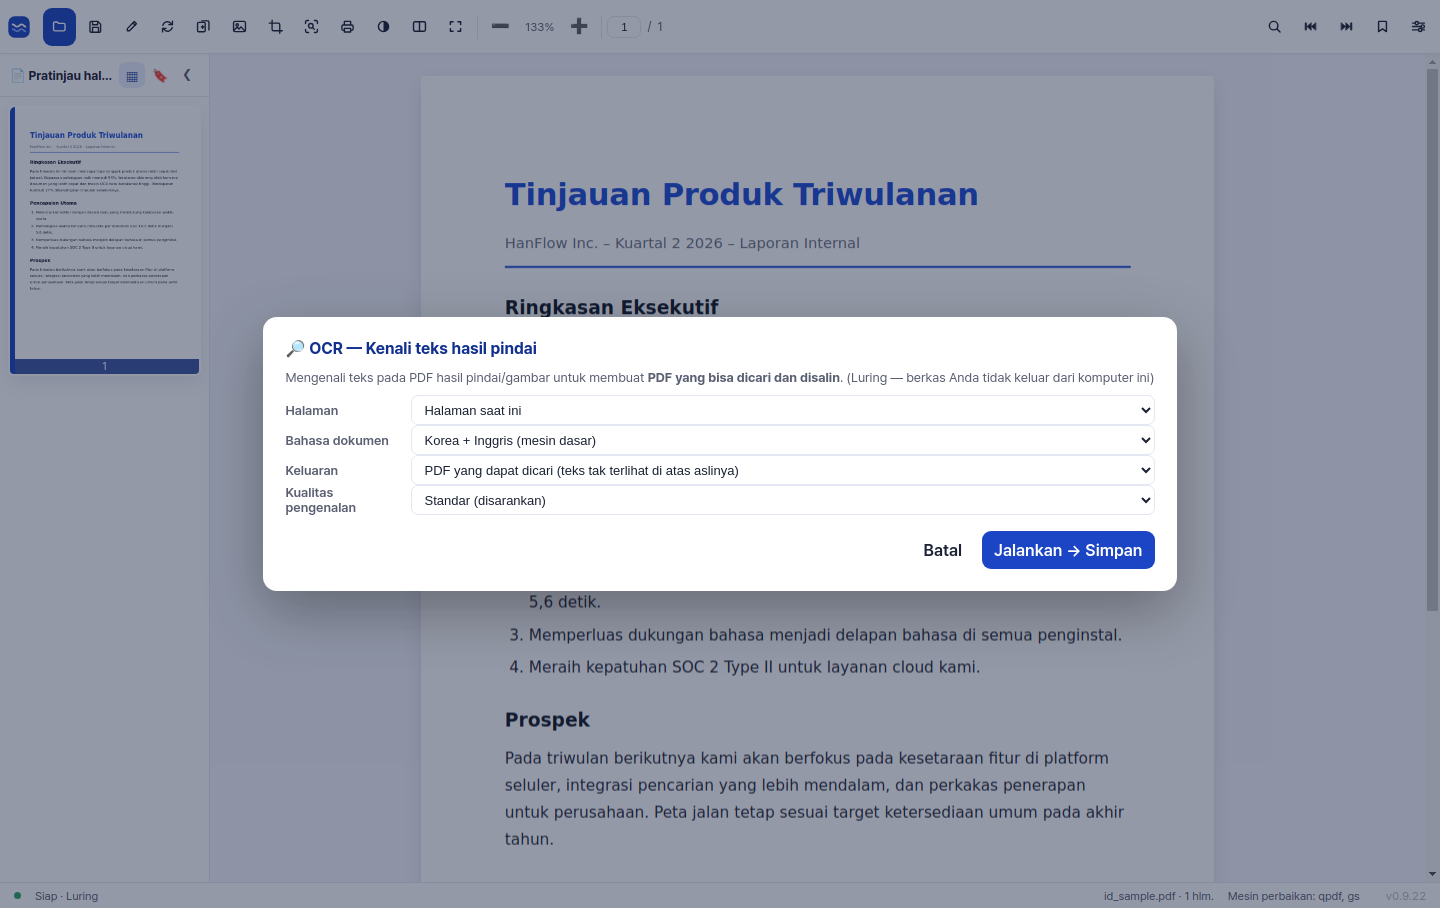
Task: Click the HanFlow wave logo icon
Action: (19, 27)
